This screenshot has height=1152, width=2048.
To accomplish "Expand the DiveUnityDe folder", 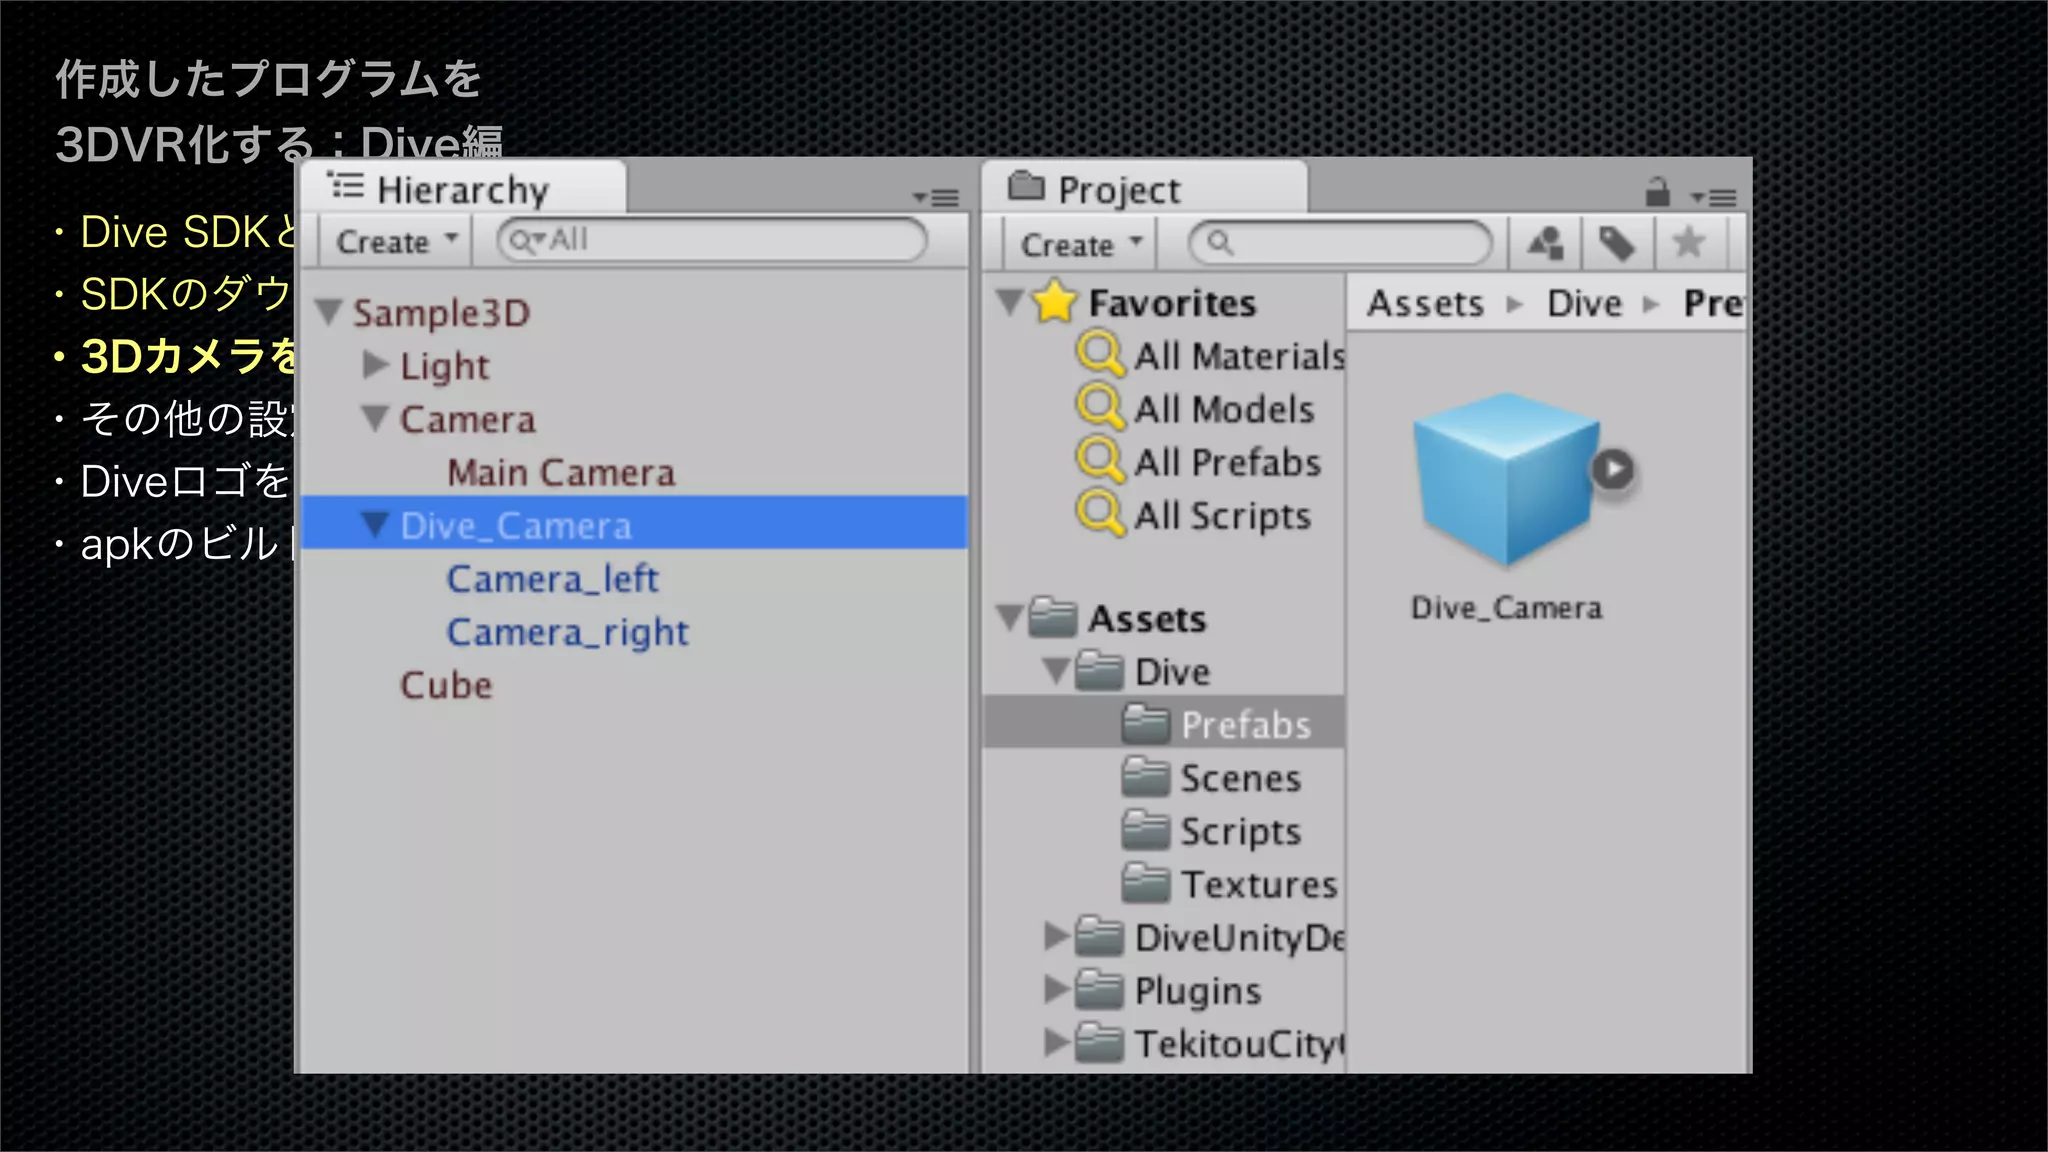I will click(1057, 936).
